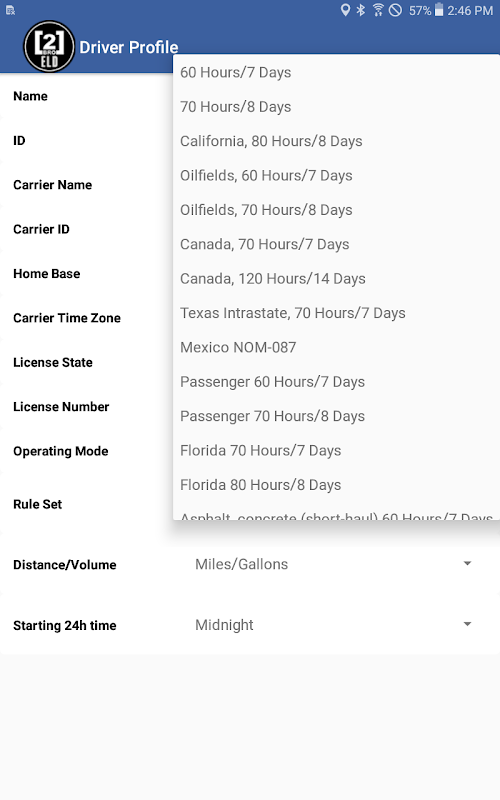Tap the Bluetooth status bar icon

[361, 10]
